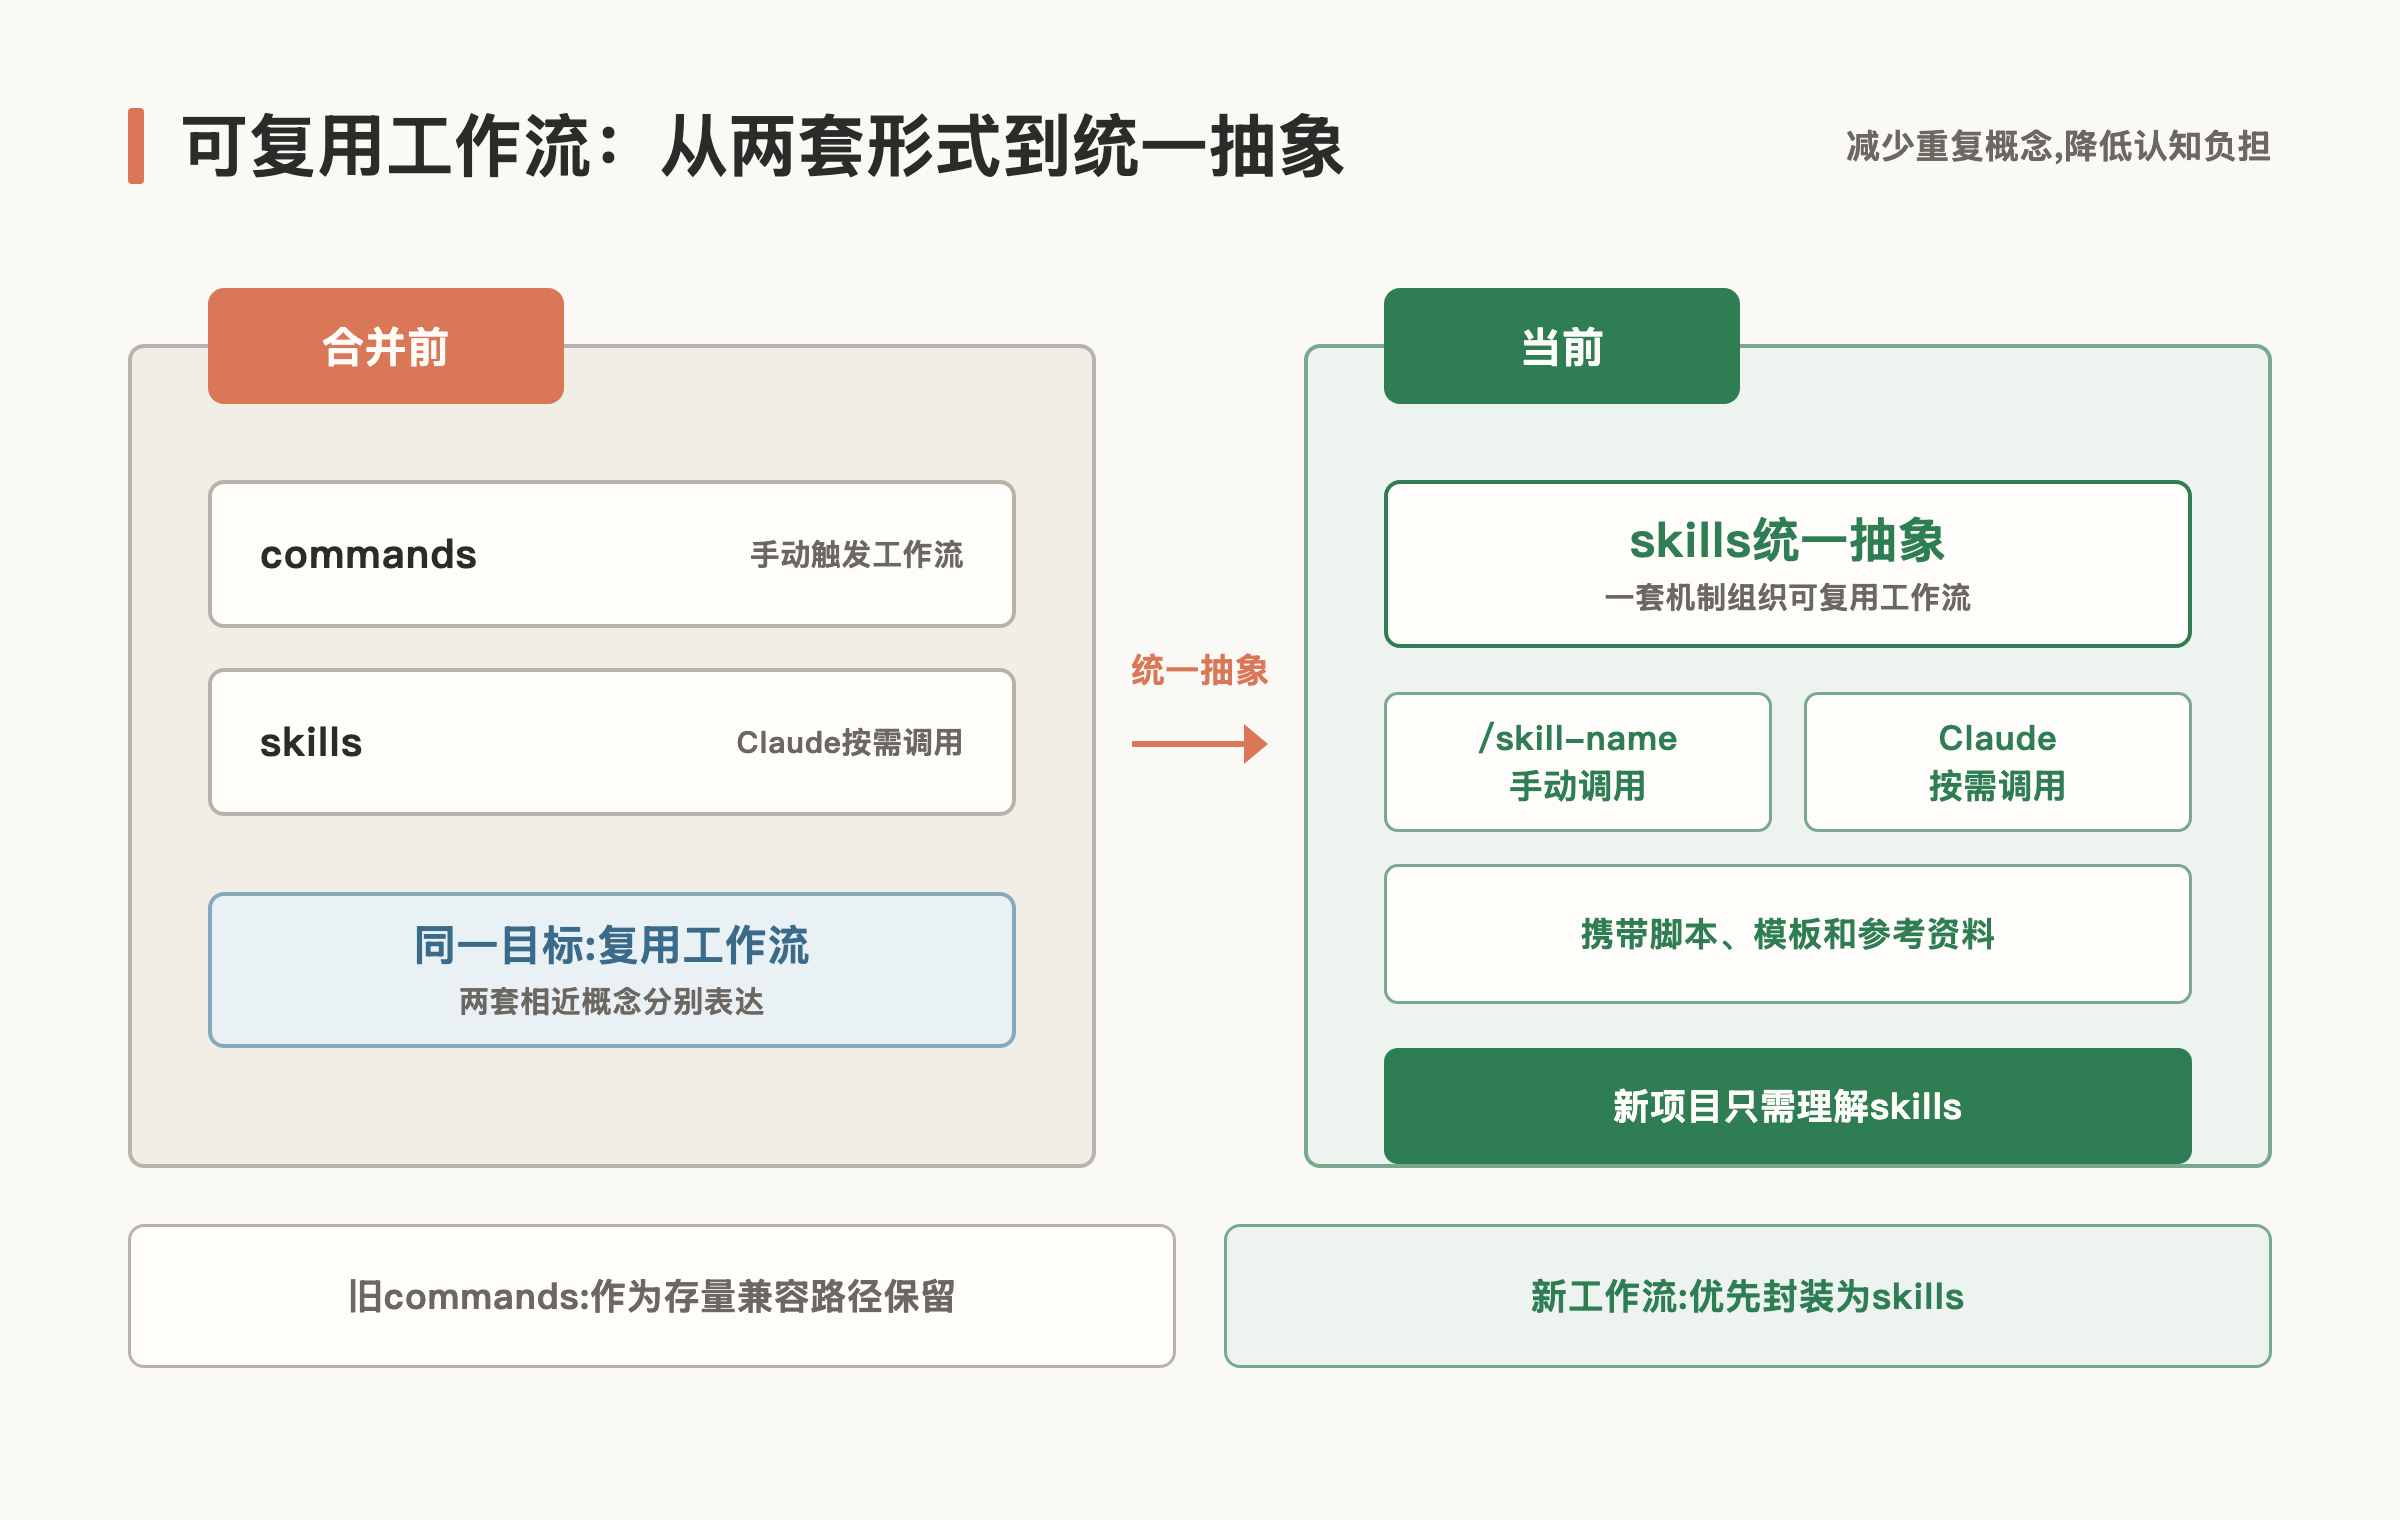The height and width of the screenshot is (1520, 2400).
Task: Click the 旧commands:作为存量兼容路径保留 box
Action: (x=652, y=1296)
